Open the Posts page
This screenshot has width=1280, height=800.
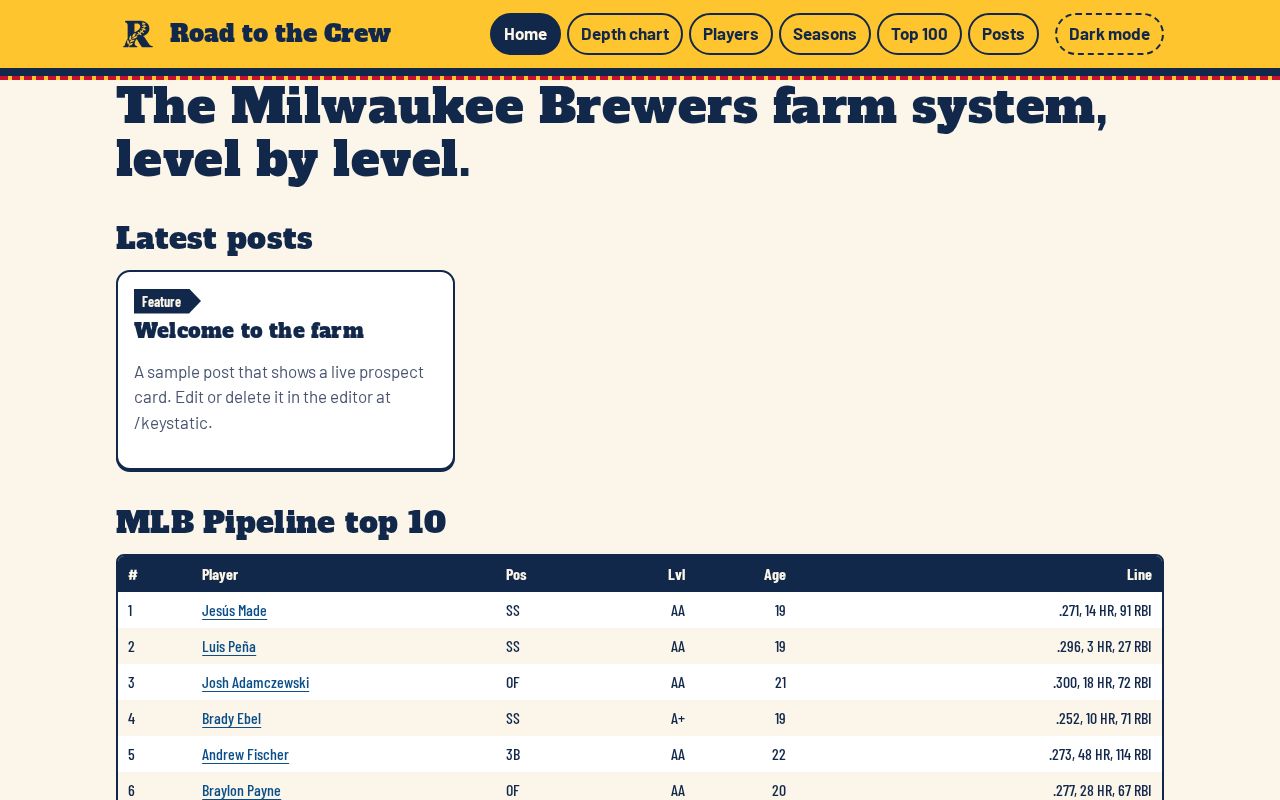click(x=1003, y=34)
